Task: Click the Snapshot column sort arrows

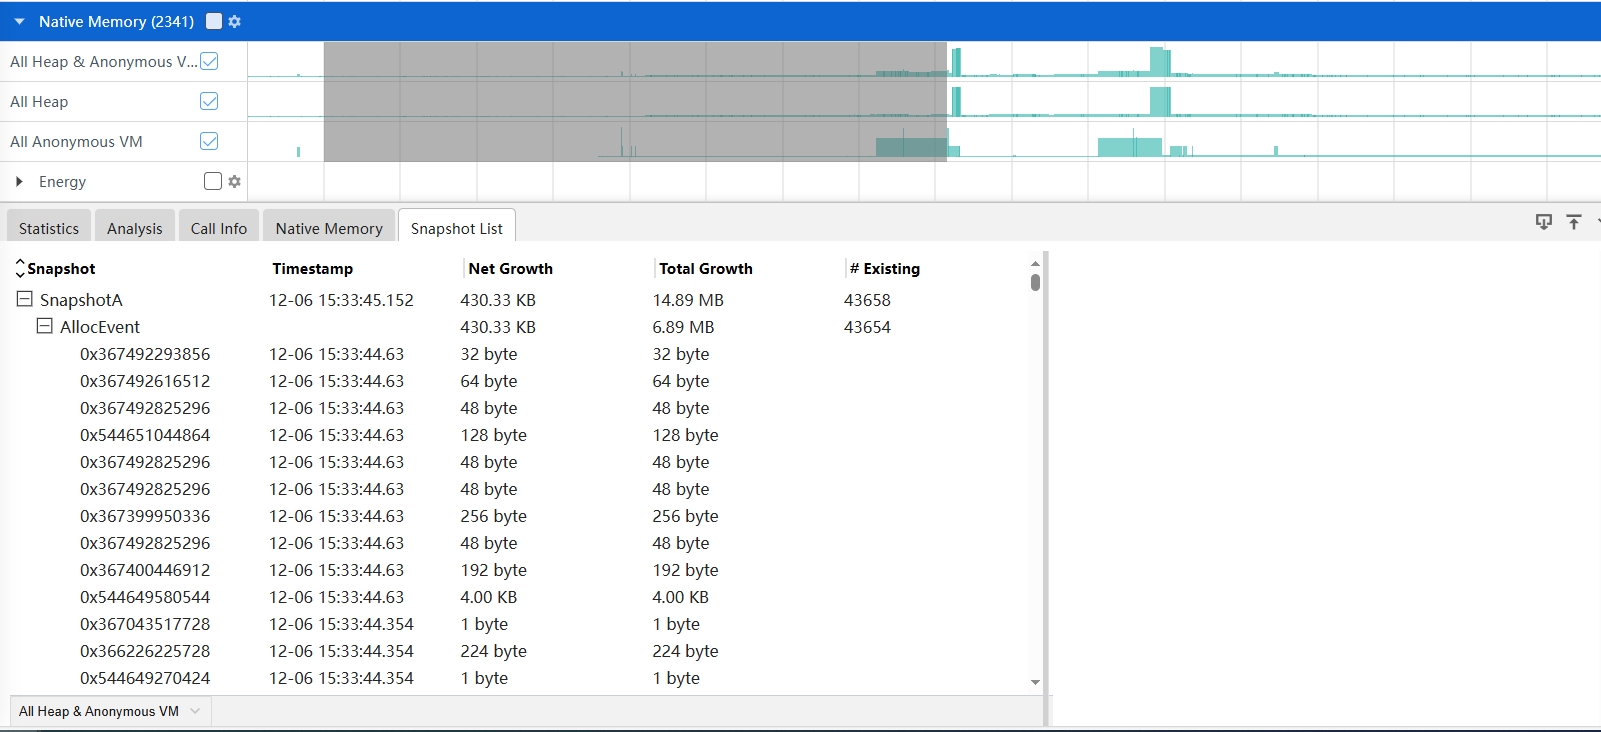Action: click(x=19, y=268)
